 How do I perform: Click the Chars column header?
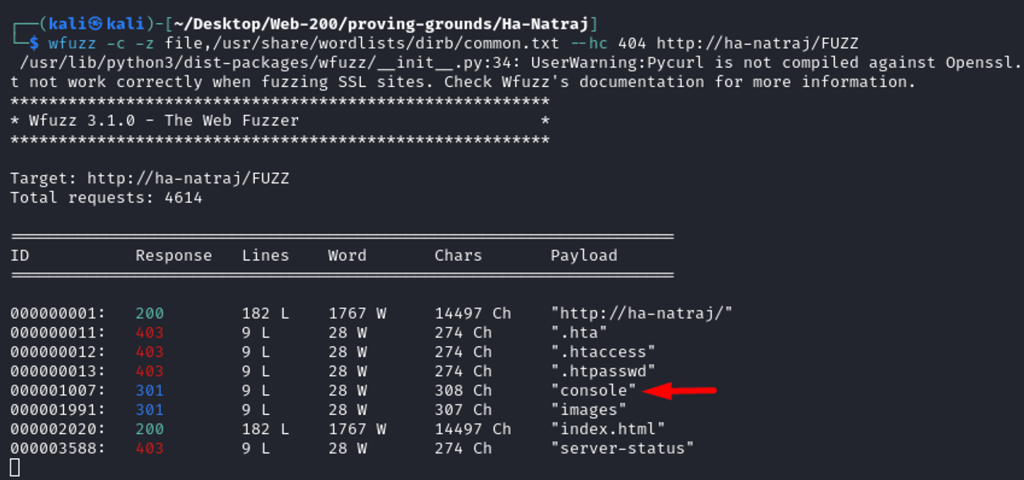click(458, 255)
